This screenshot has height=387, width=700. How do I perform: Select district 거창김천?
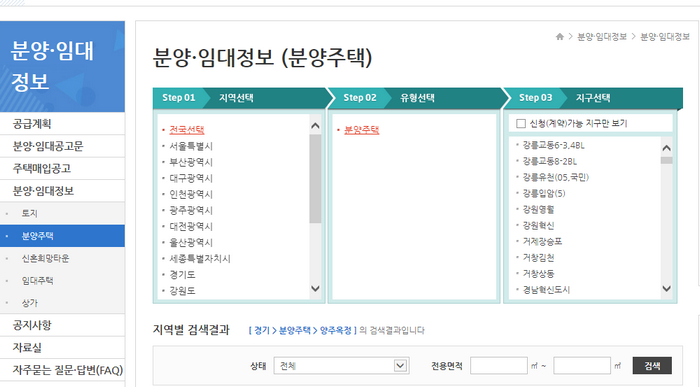click(538, 258)
